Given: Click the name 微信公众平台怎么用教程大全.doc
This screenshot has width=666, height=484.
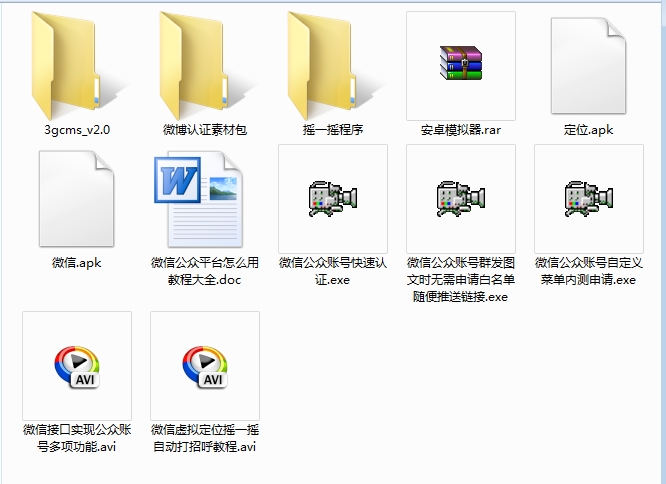Looking at the screenshot, I should [205, 271].
